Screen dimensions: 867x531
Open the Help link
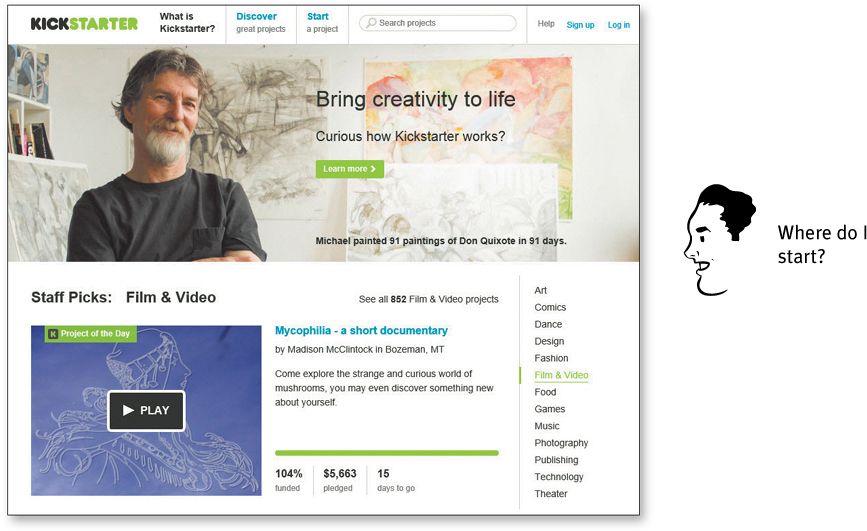point(546,24)
